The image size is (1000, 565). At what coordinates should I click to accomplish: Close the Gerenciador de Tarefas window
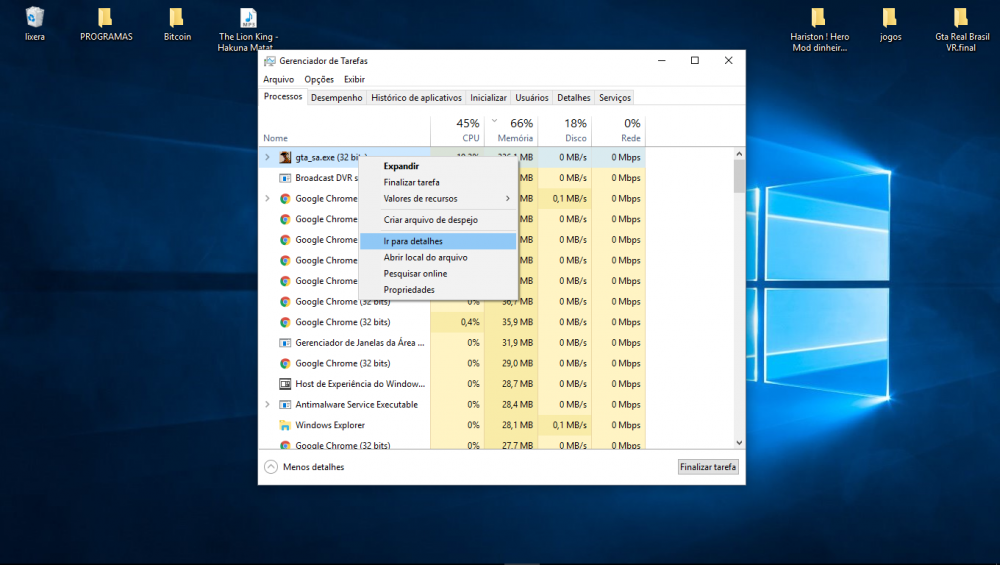728,61
